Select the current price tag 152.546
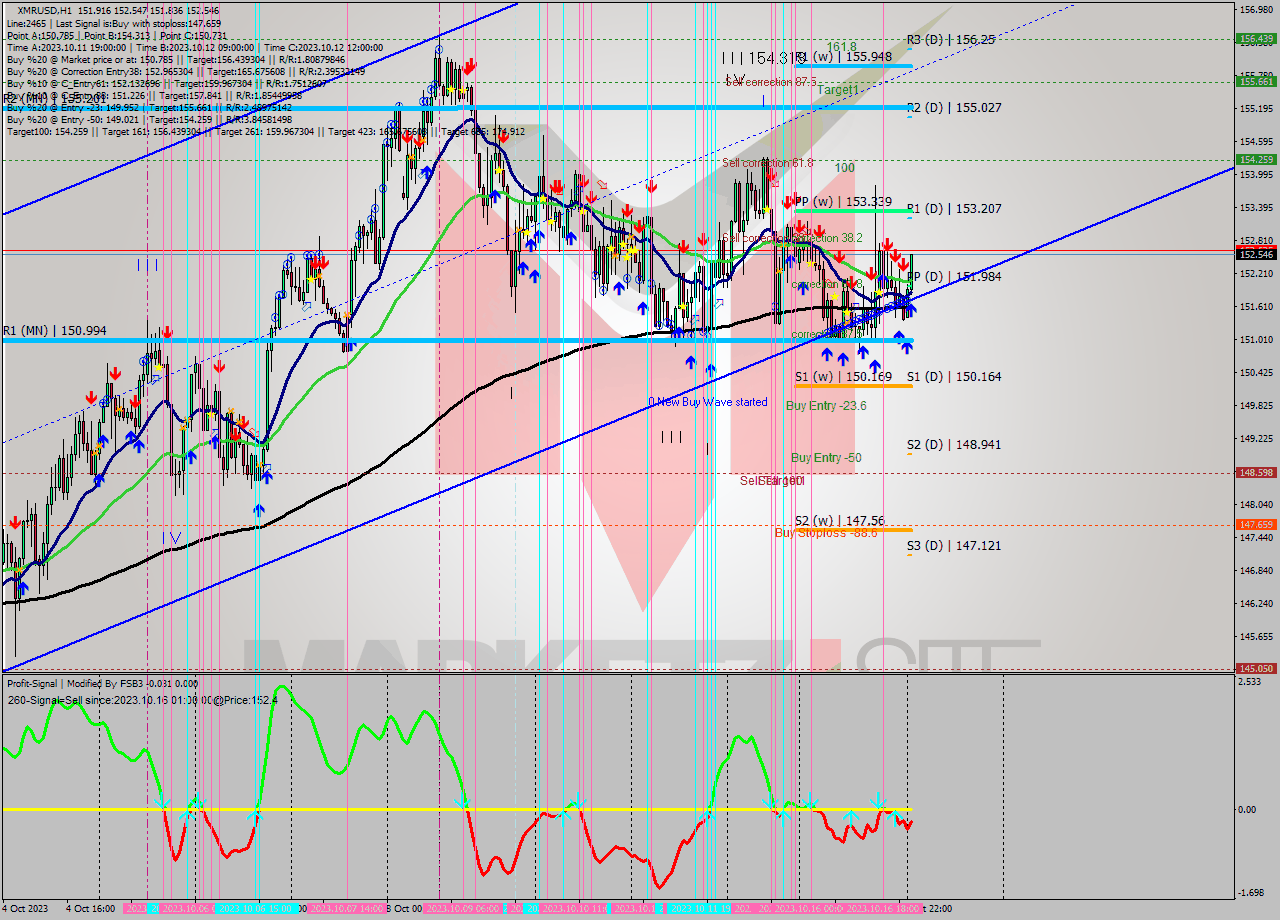1280x920 pixels. pos(1255,255)
